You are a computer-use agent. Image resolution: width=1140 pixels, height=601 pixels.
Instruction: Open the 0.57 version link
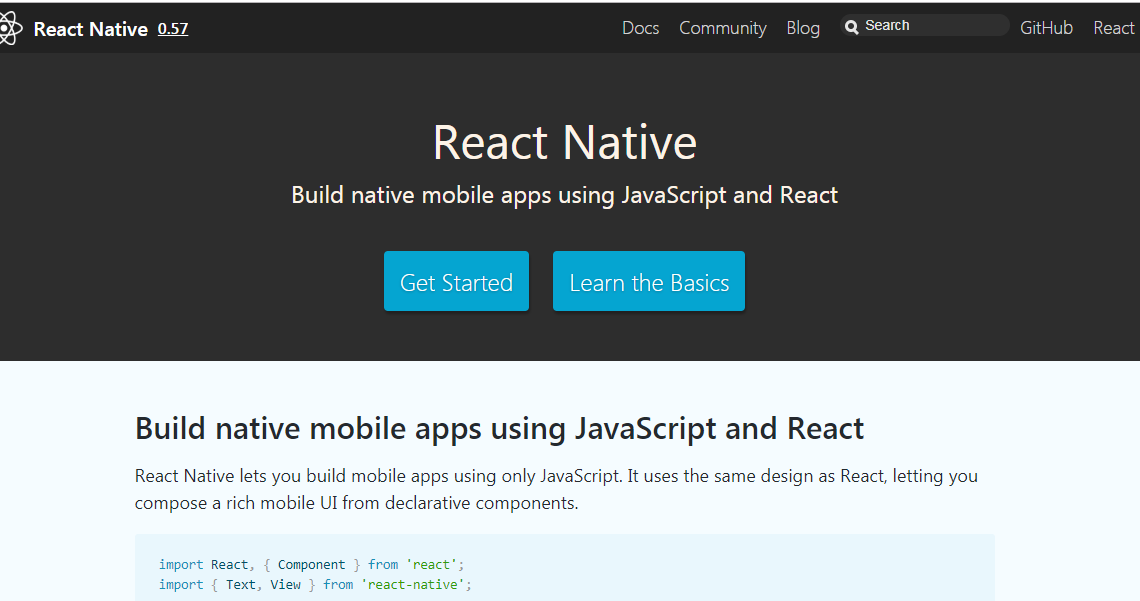173,29
